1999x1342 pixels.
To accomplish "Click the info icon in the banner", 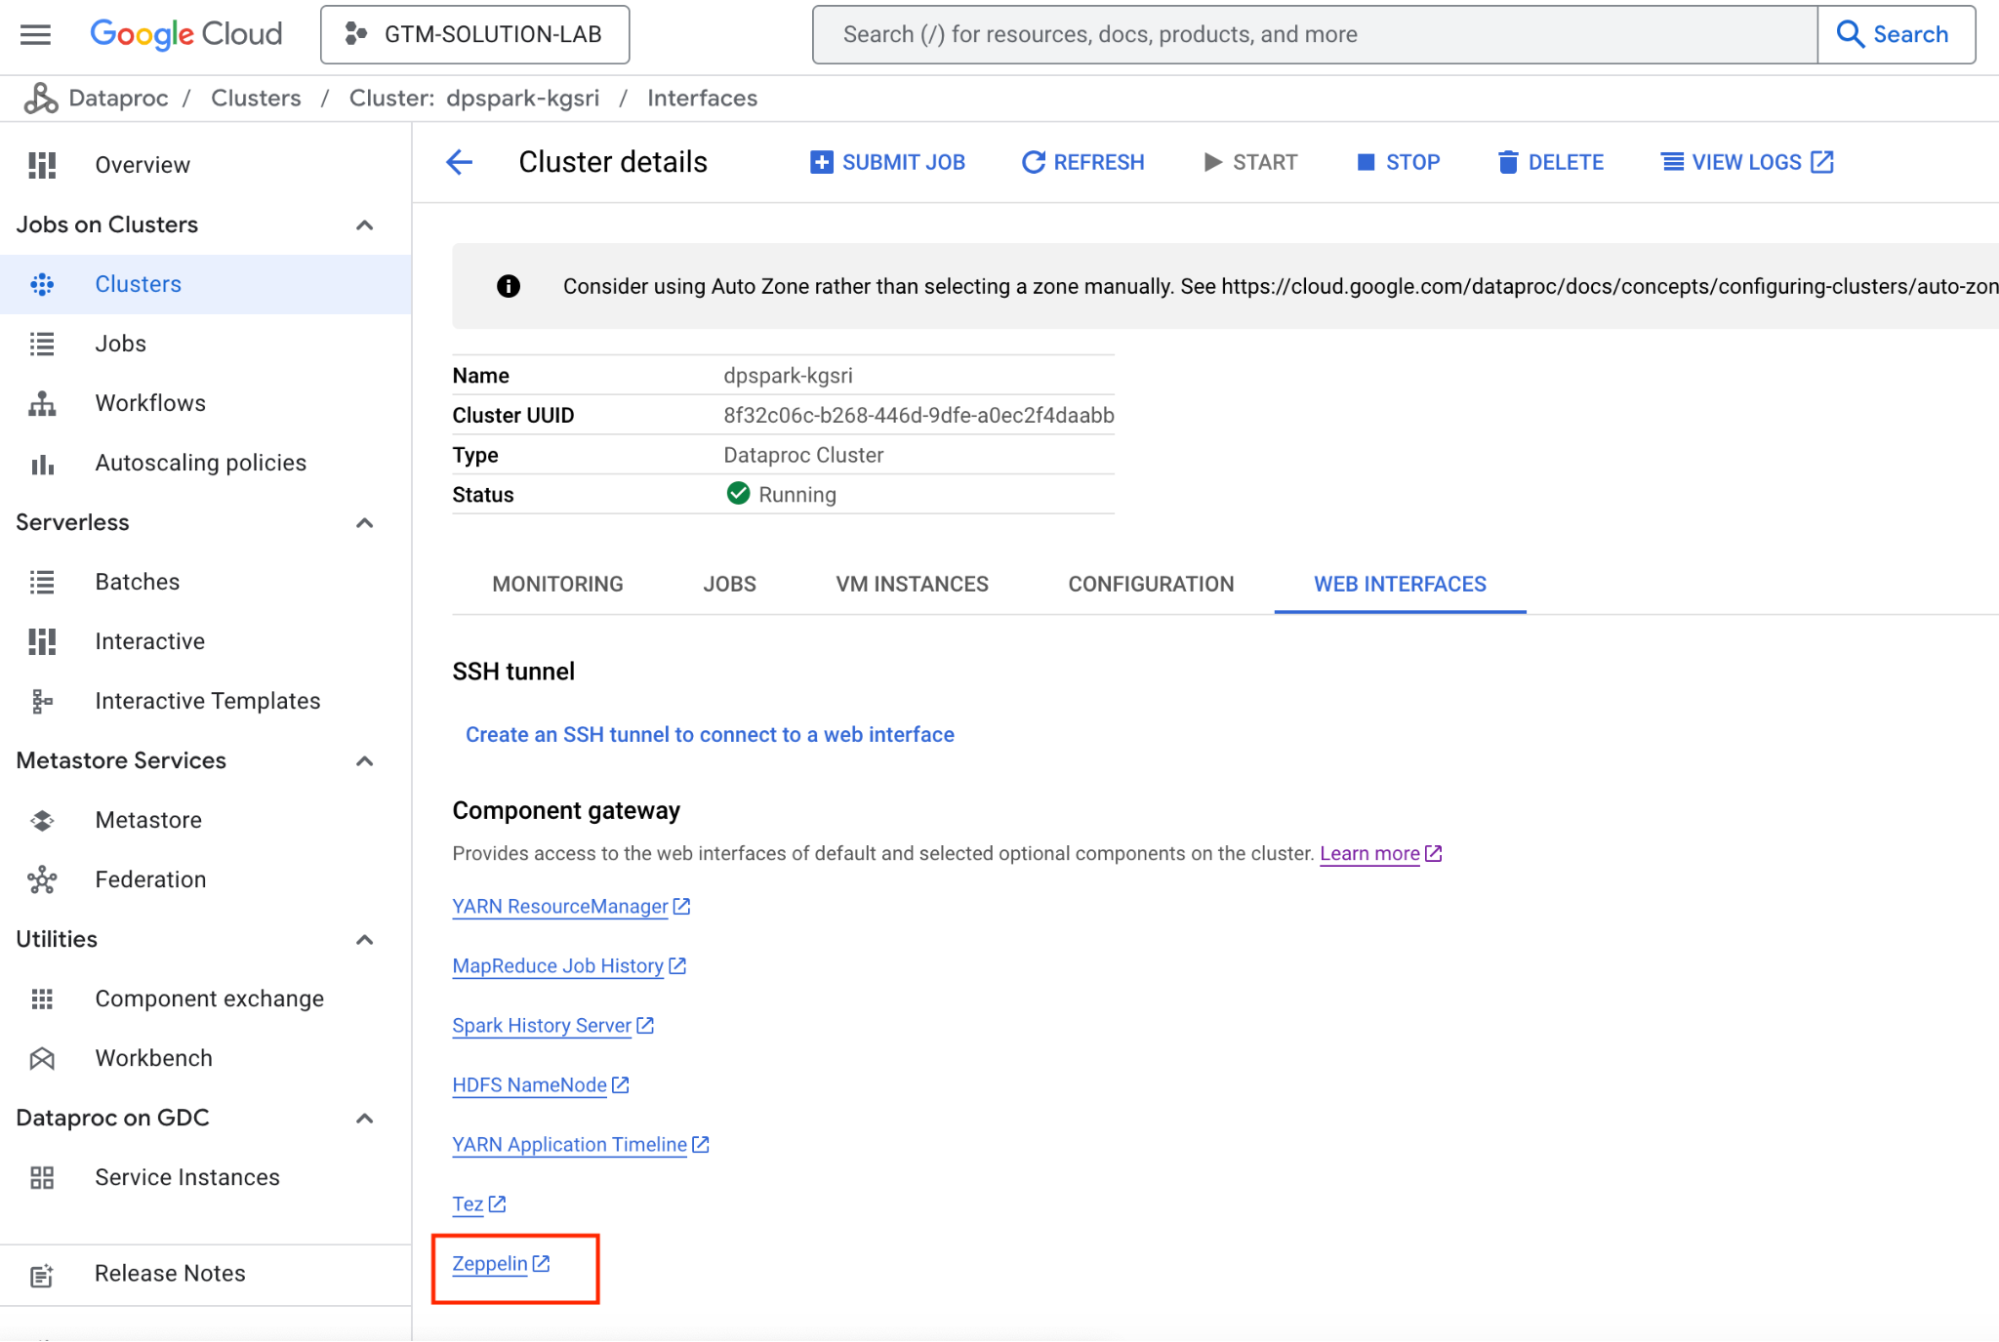I will pyautogui.click(x=508, y=286).
